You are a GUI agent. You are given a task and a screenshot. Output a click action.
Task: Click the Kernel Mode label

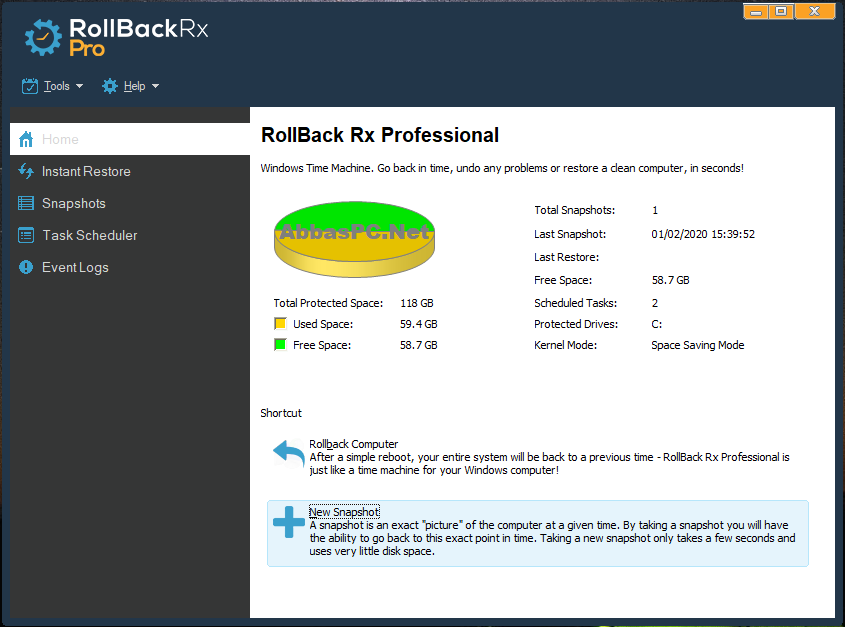pos(565,345)
